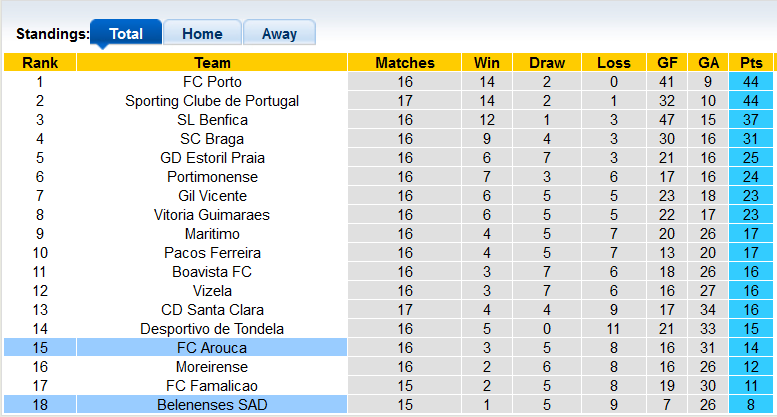Click the Rank column header
The image size is (777, 417).
click(x=40, y=63)
